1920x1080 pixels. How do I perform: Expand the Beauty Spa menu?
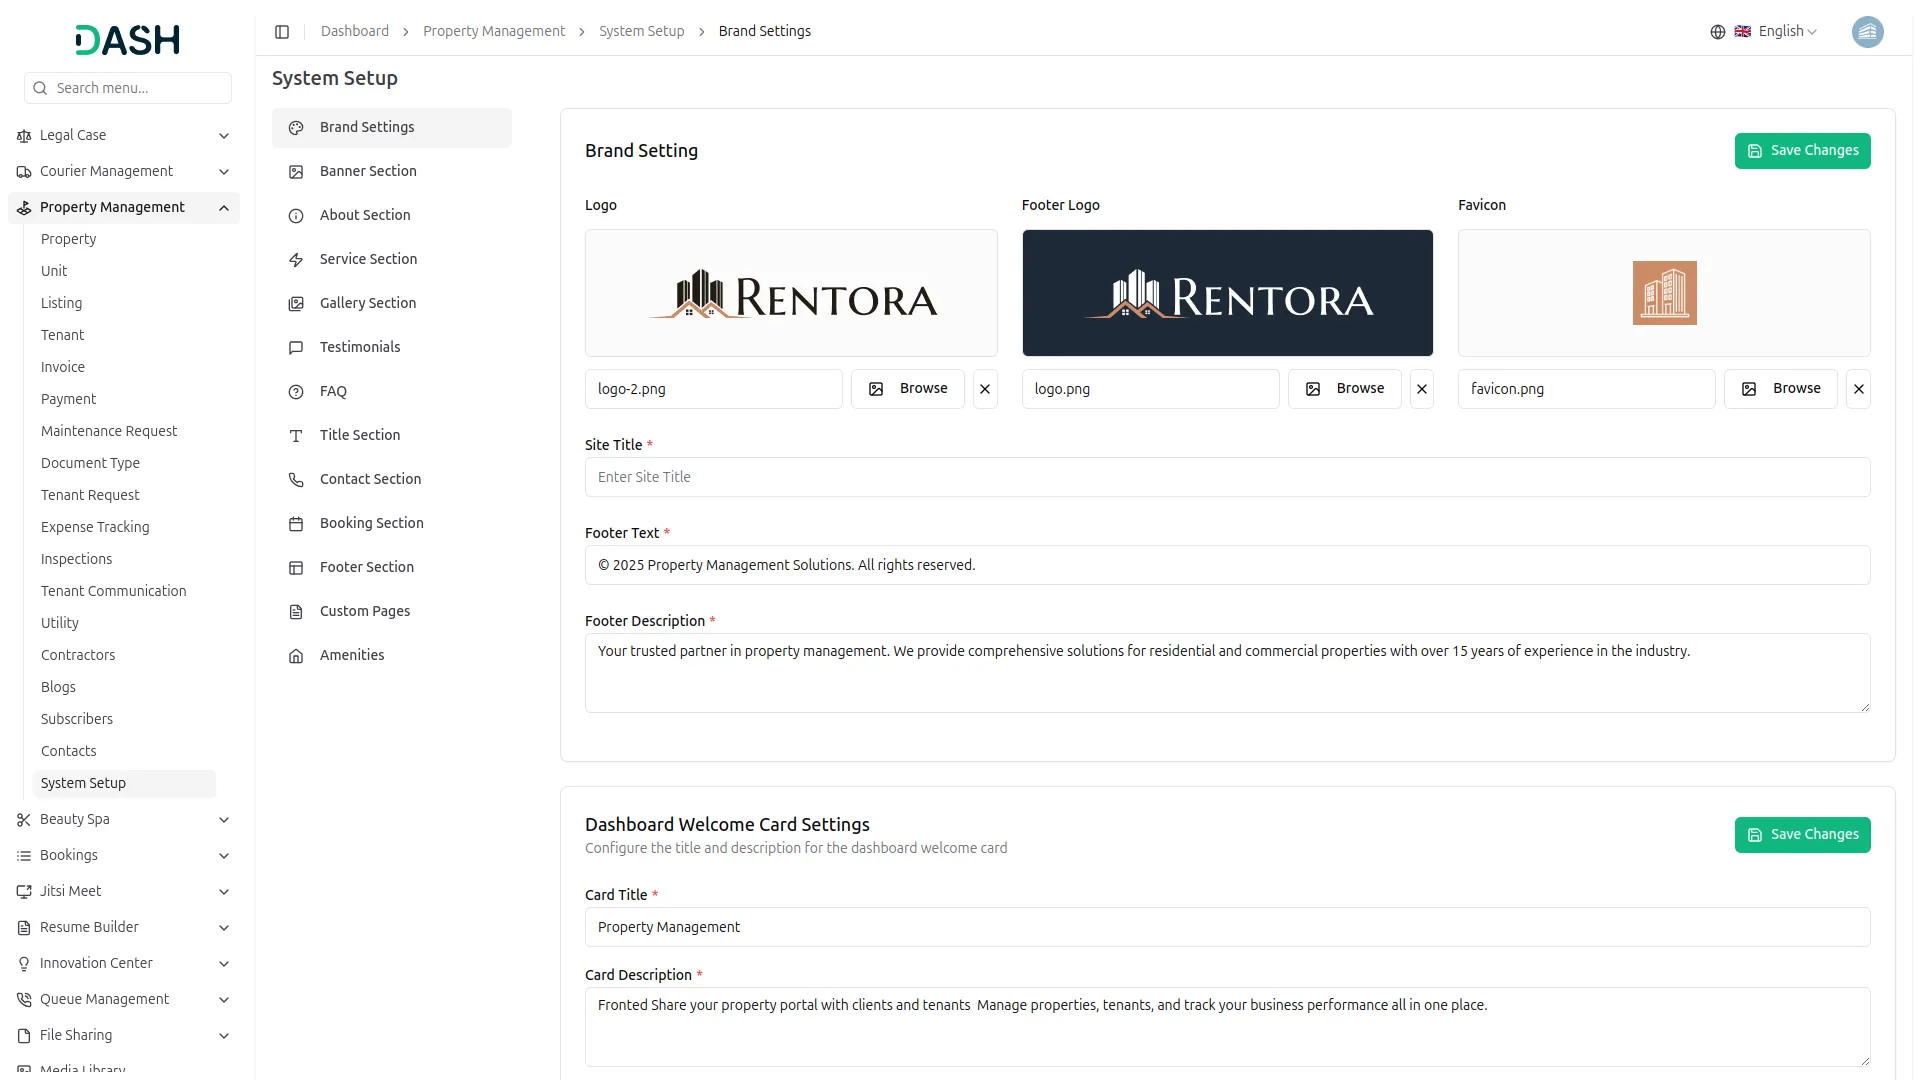pyautogui.click(x=223, y=820)
